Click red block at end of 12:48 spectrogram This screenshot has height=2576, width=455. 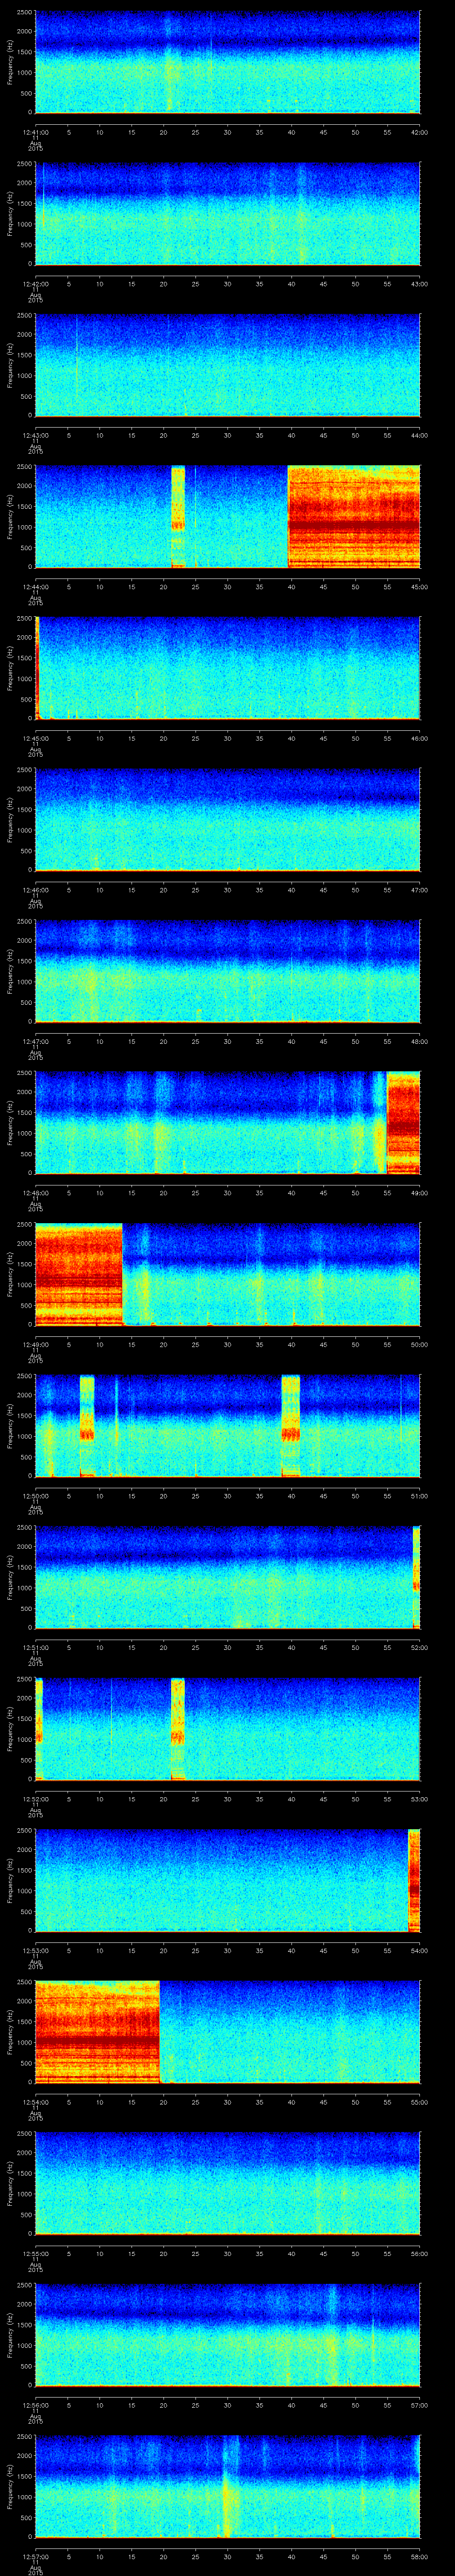pos(403,1122)
